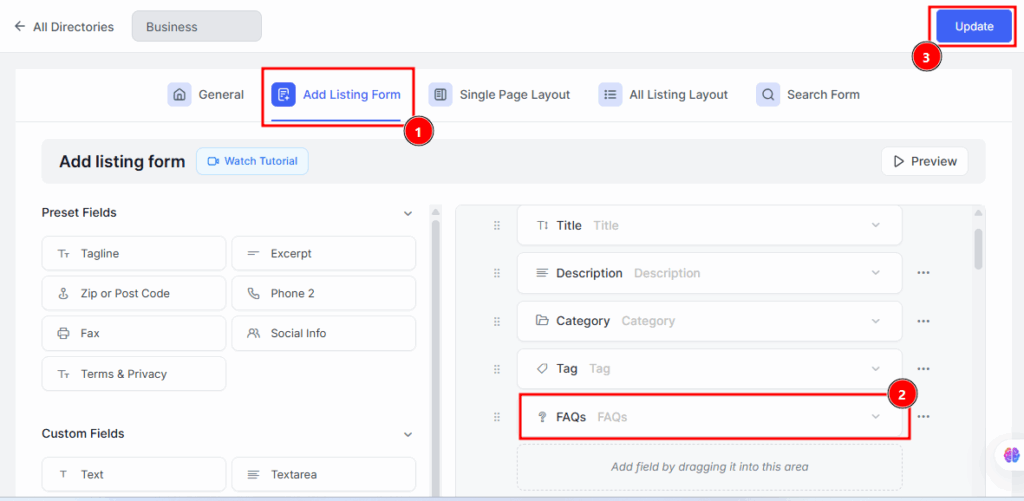The height and width of the screenshot is (501, 1024).
Task: Expand the Description field chevron
Action: pyautogui.click(x=876, y=273)
